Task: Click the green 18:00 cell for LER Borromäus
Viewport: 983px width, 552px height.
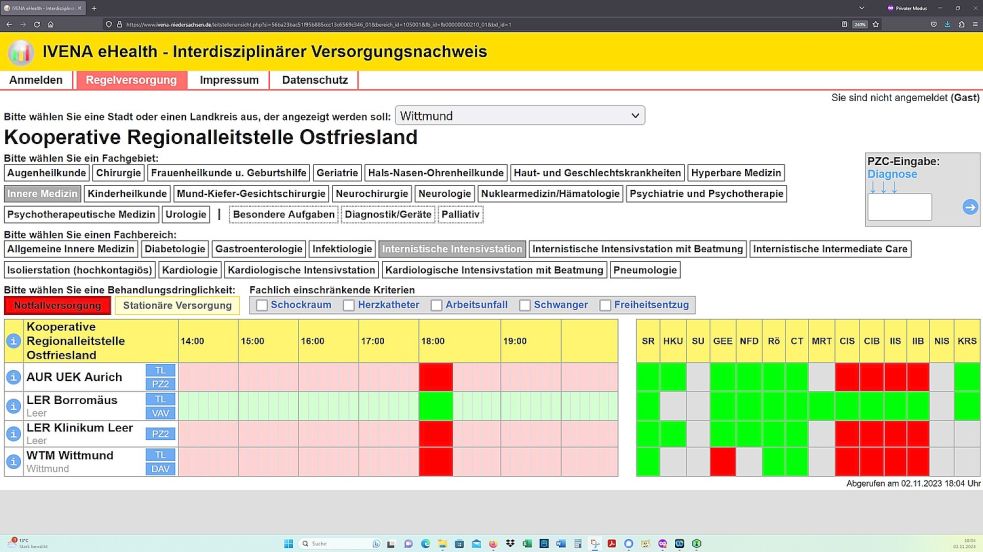Action: click(x=436, y=406)
